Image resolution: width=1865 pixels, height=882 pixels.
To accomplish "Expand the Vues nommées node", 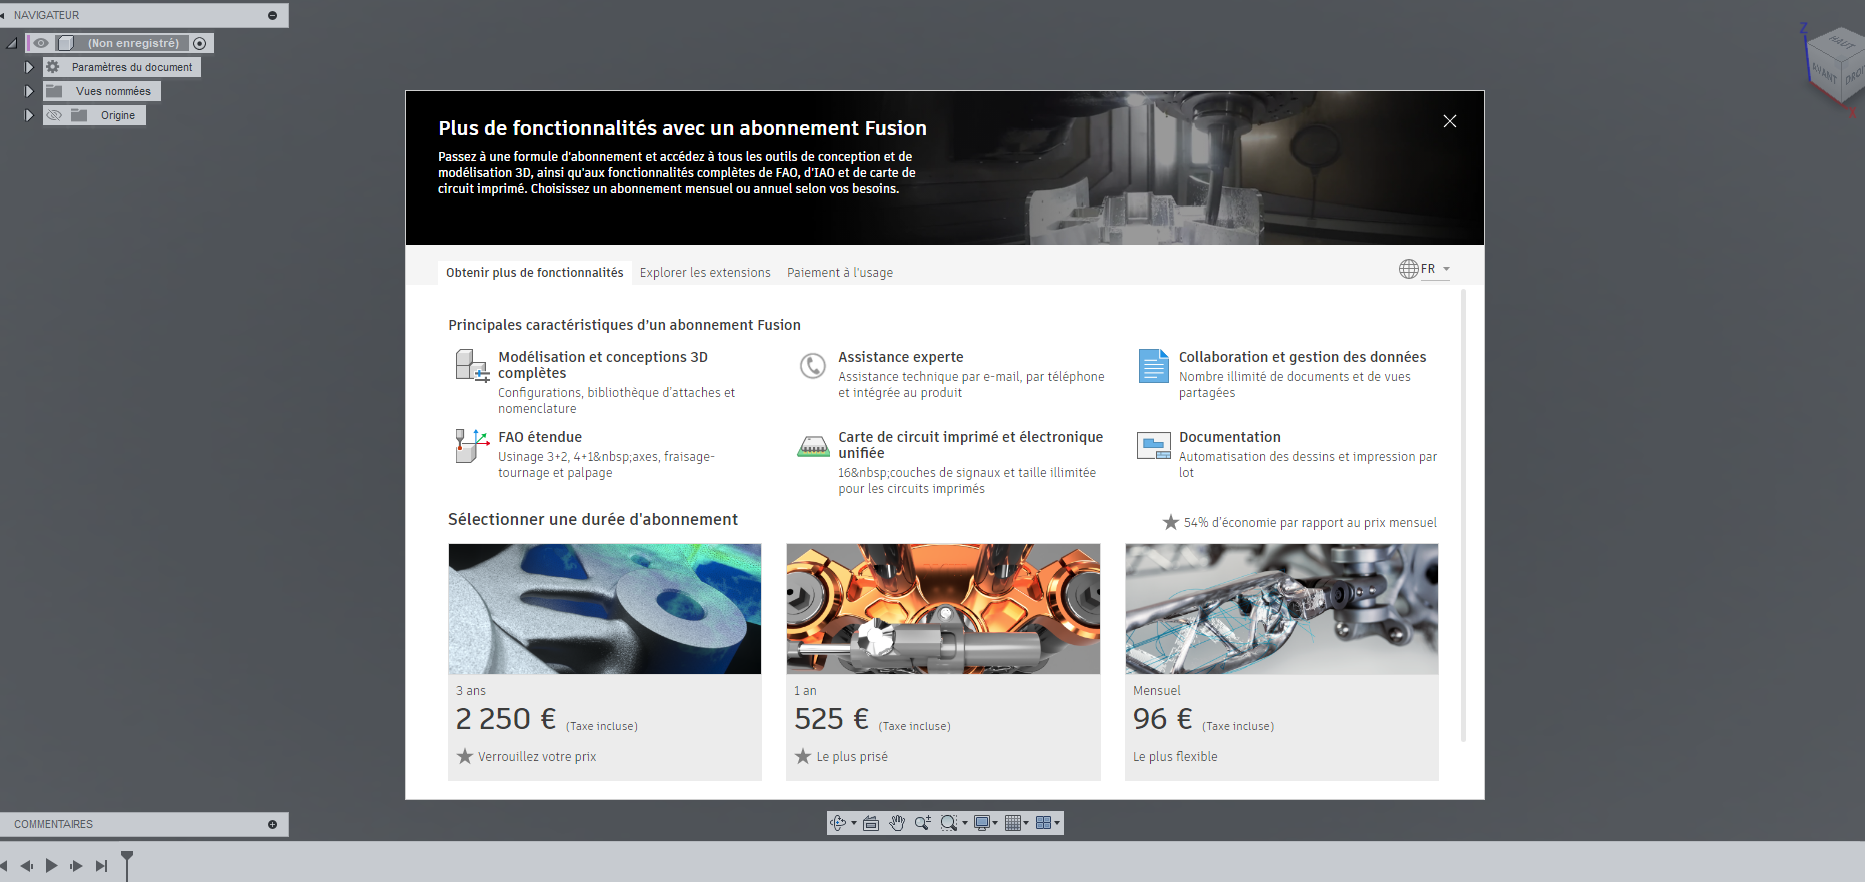I will (x=29, y=91).
